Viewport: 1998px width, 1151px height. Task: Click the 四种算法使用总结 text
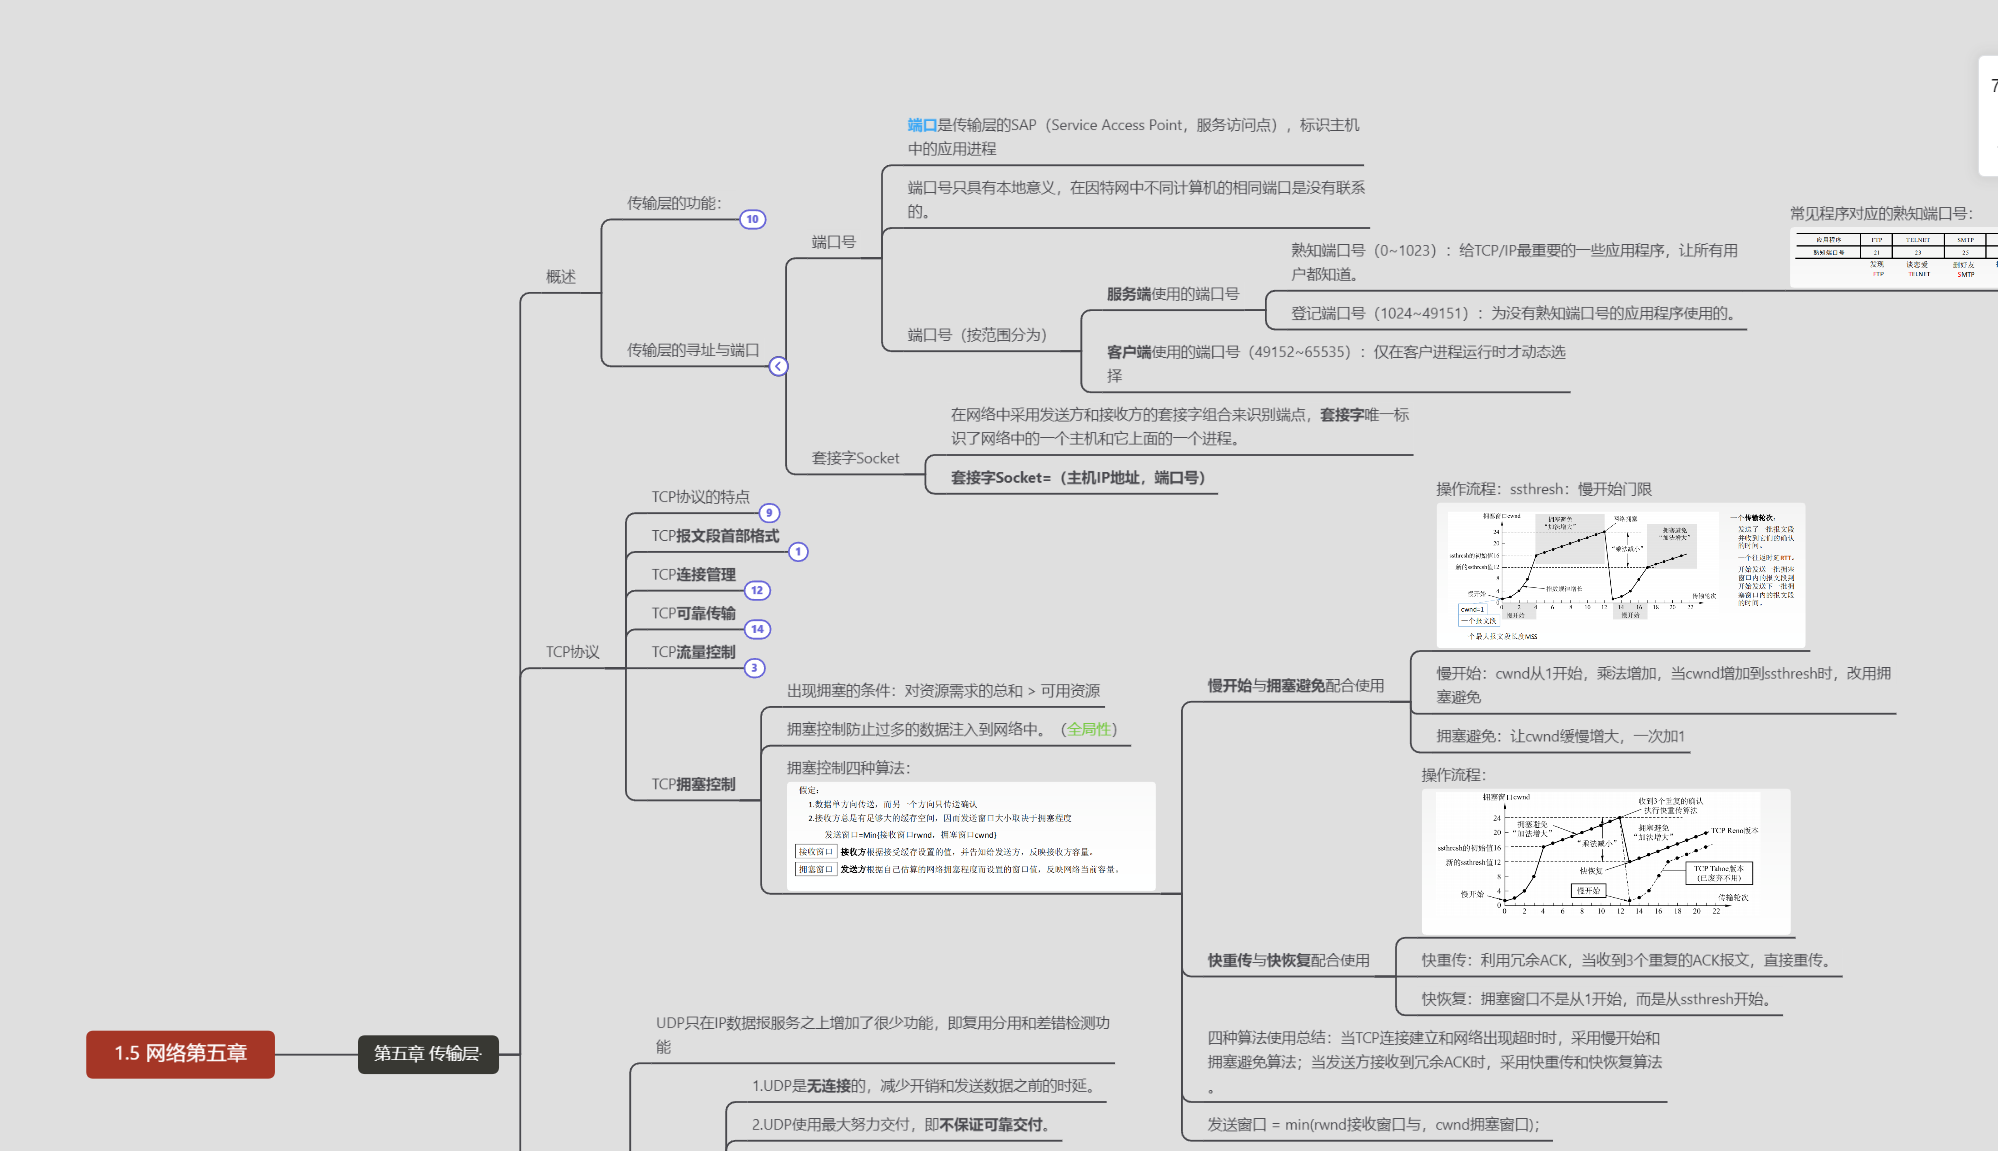[1435, 1062]
